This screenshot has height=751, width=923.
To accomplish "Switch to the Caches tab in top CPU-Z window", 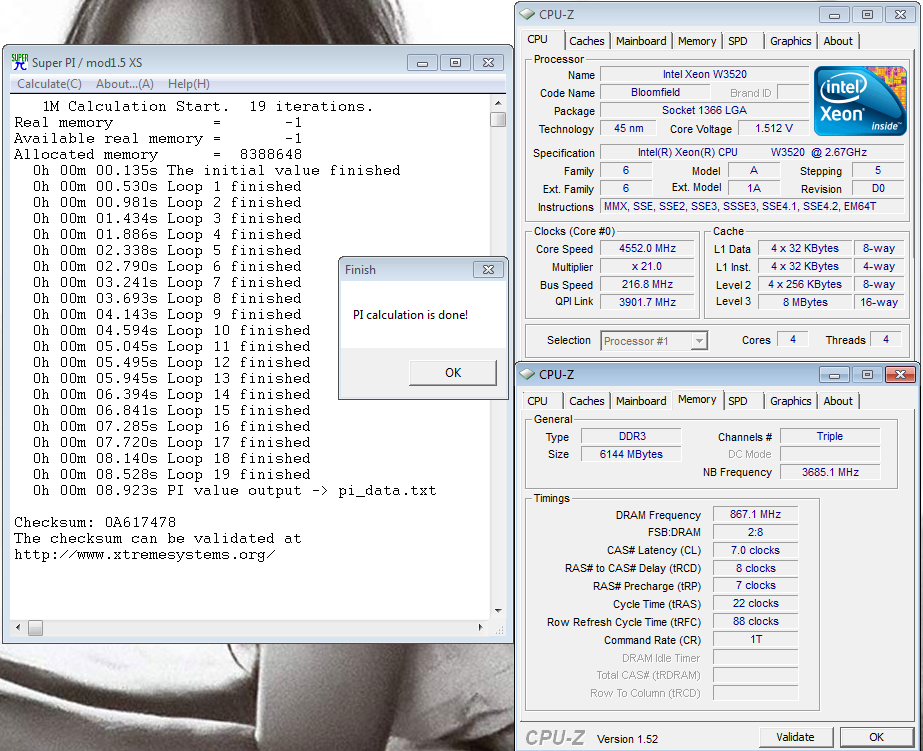I will pos(587,41).
